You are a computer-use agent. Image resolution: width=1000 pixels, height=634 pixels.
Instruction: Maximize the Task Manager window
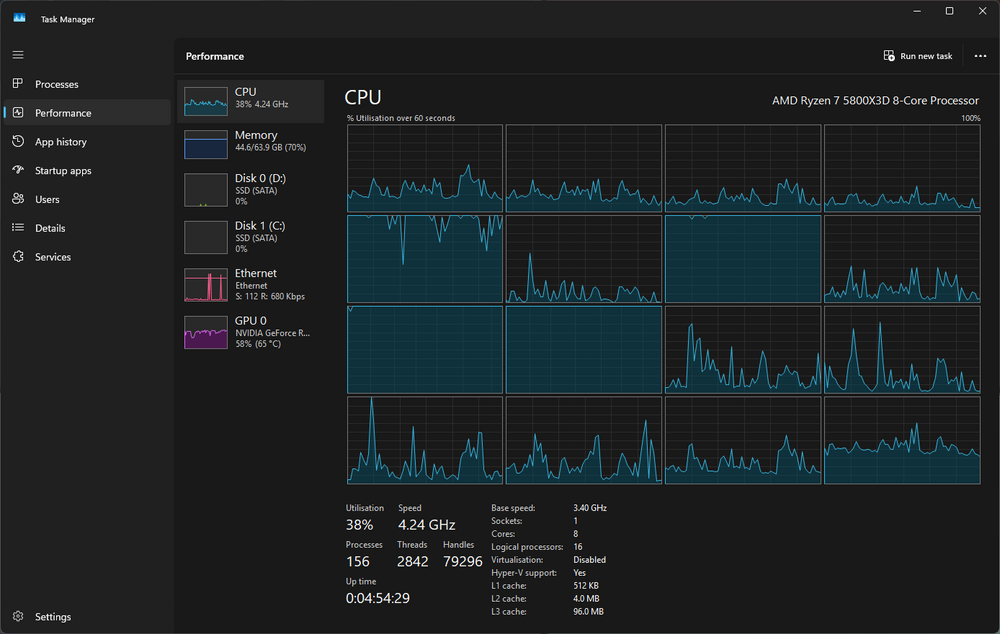pyautogui.click(x=949, y=11)
